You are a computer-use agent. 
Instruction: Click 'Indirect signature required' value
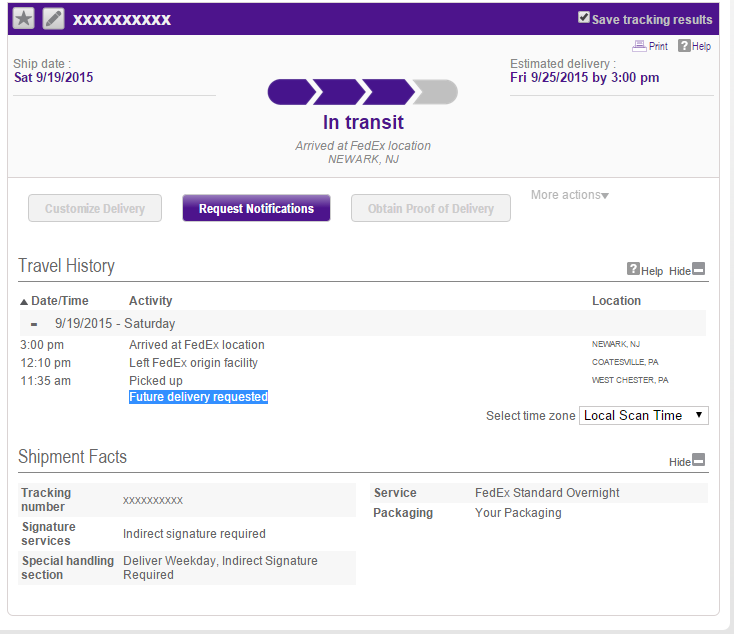194,534
